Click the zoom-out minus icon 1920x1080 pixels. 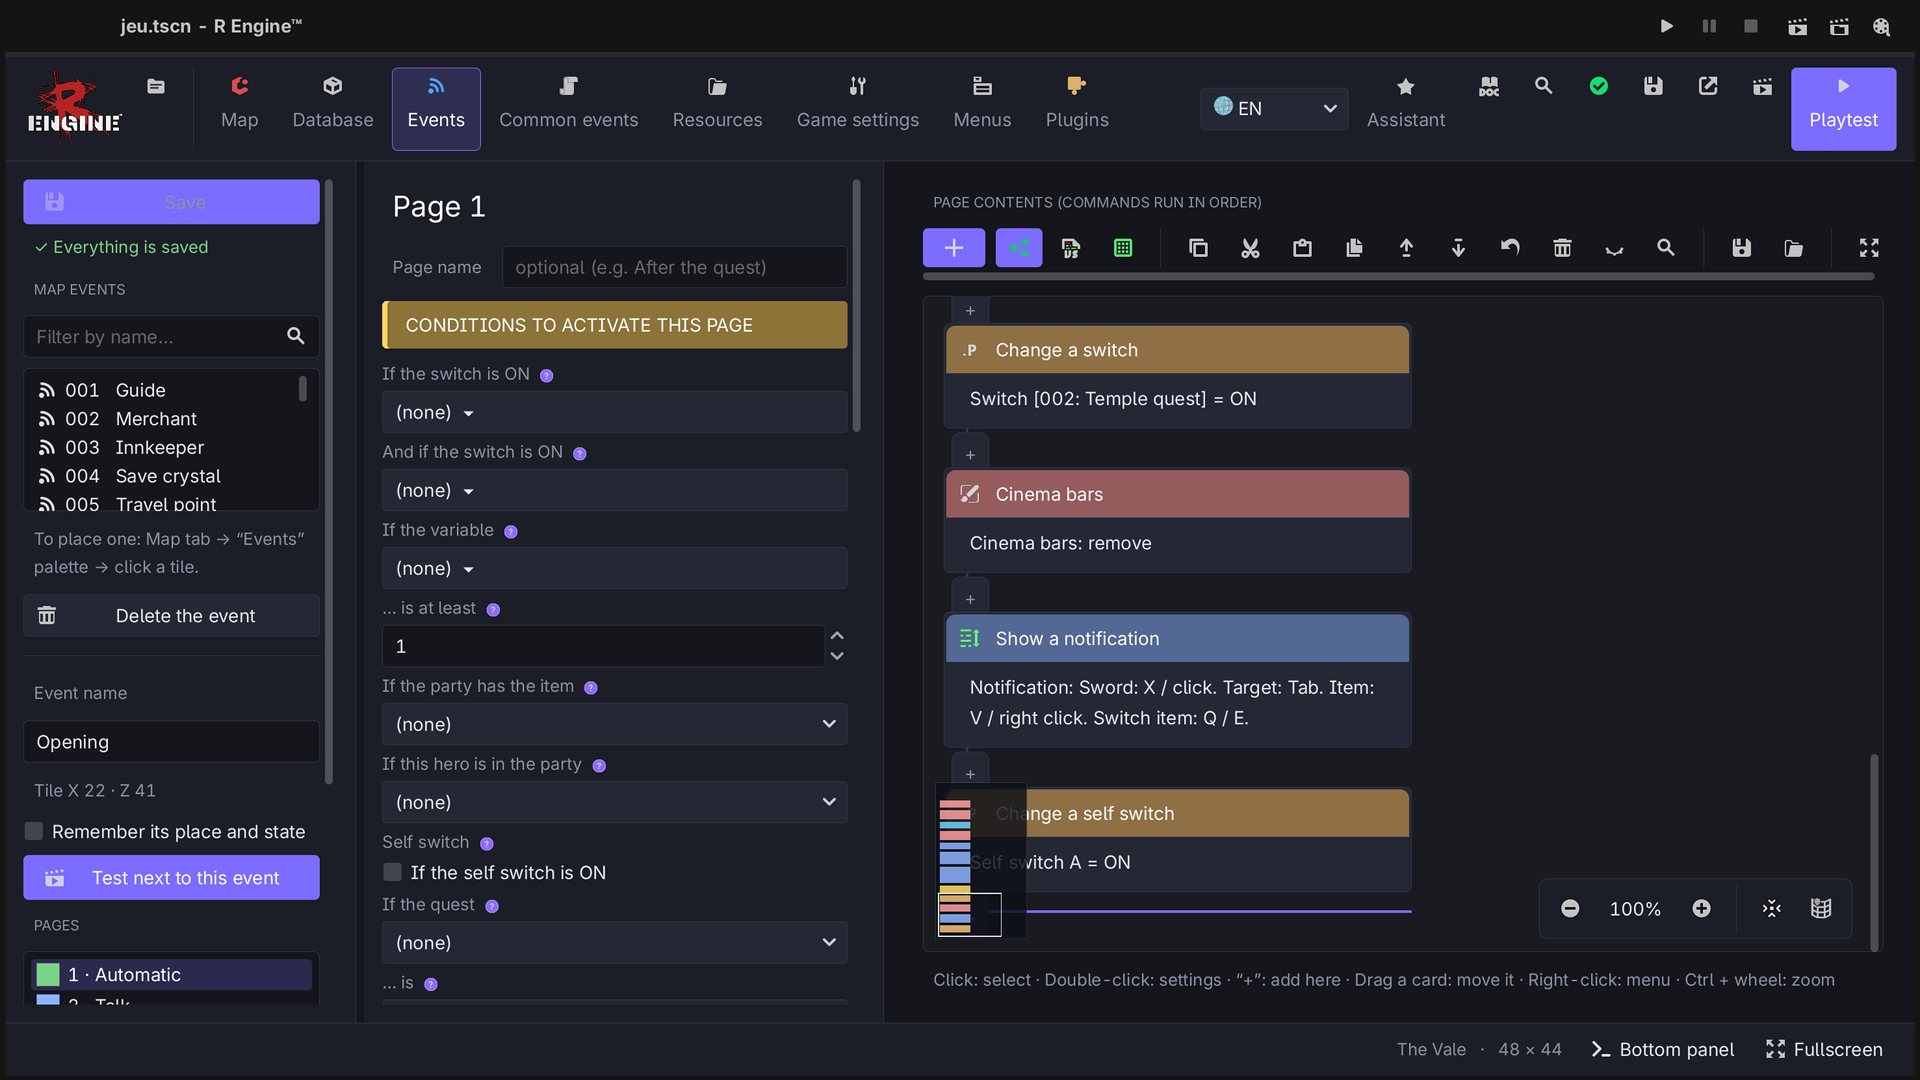(x=1570, y=908)
